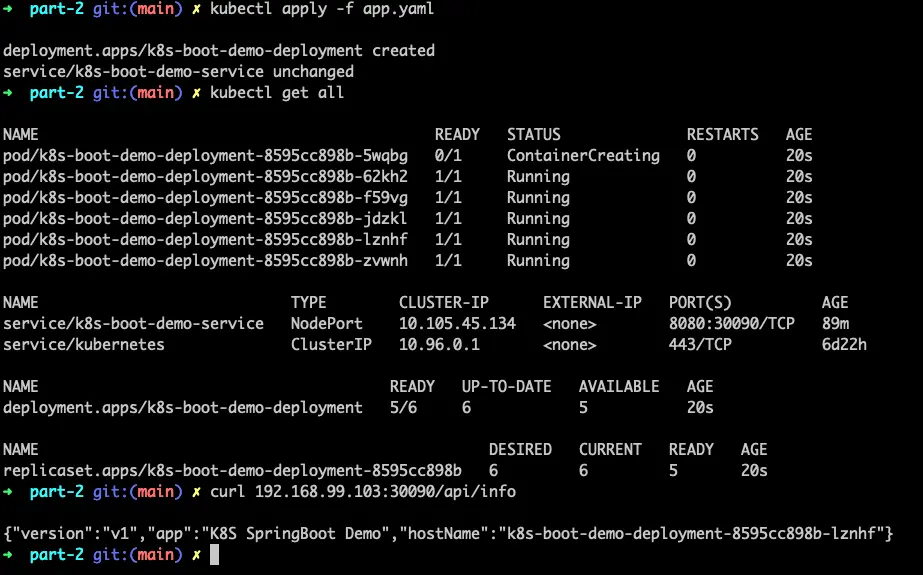The height and width of the screenshot is (575, 923).
Task: Click pod name ending in jdzkl
Action: click(205, 219)
